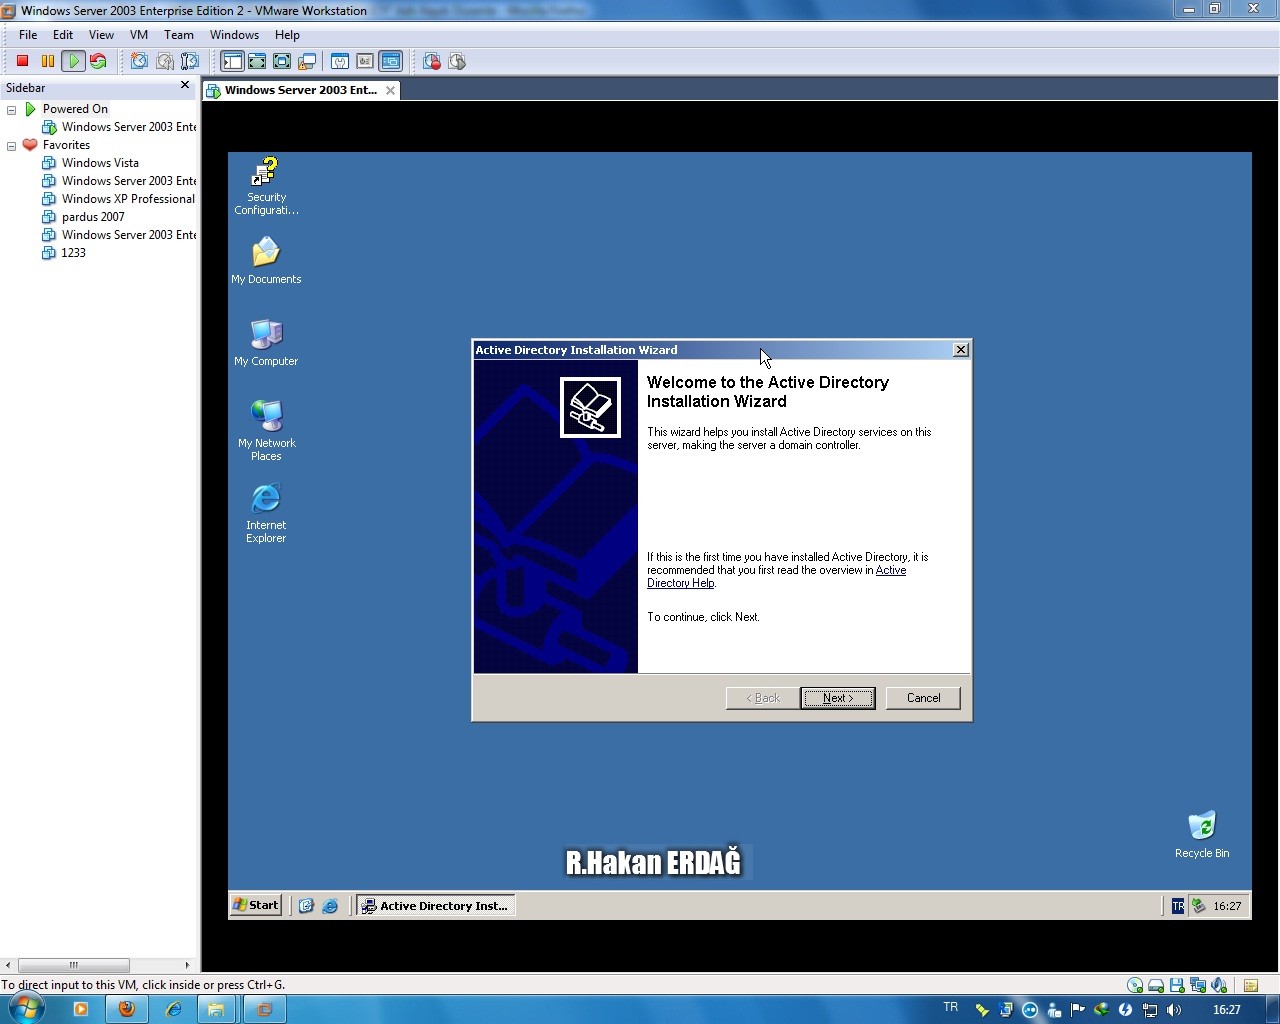Click the sidebar horizontal scrollbar thumb
1280x1024 pixels.
(x=74, y=965)
